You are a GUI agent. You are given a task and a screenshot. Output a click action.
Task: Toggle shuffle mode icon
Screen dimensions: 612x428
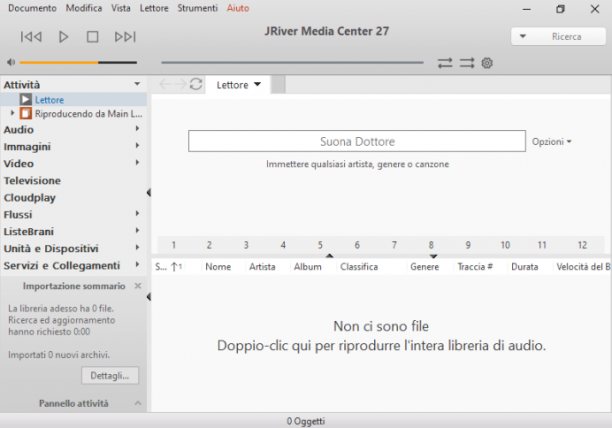(x=467, y=63)
